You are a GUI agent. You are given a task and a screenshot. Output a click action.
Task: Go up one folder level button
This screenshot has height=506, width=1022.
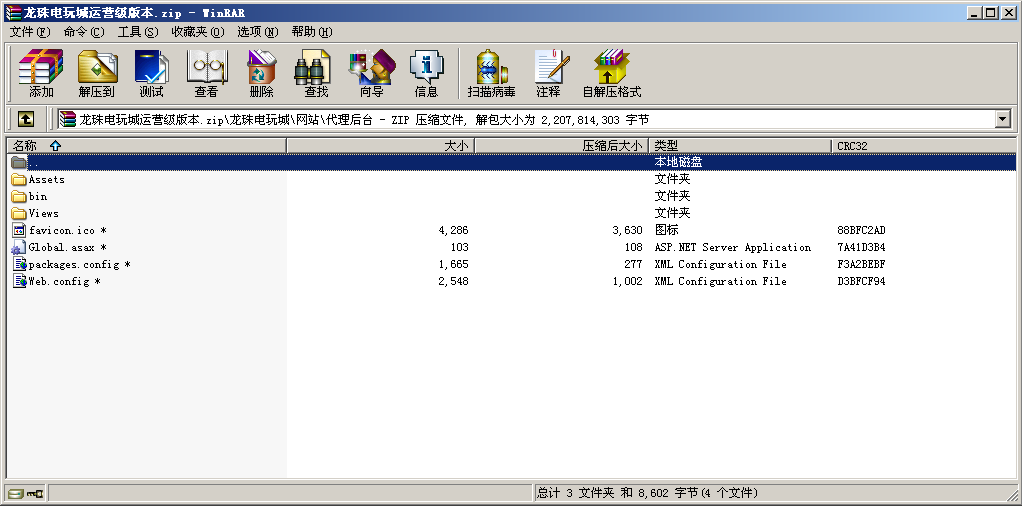click(x=25, y=119)
